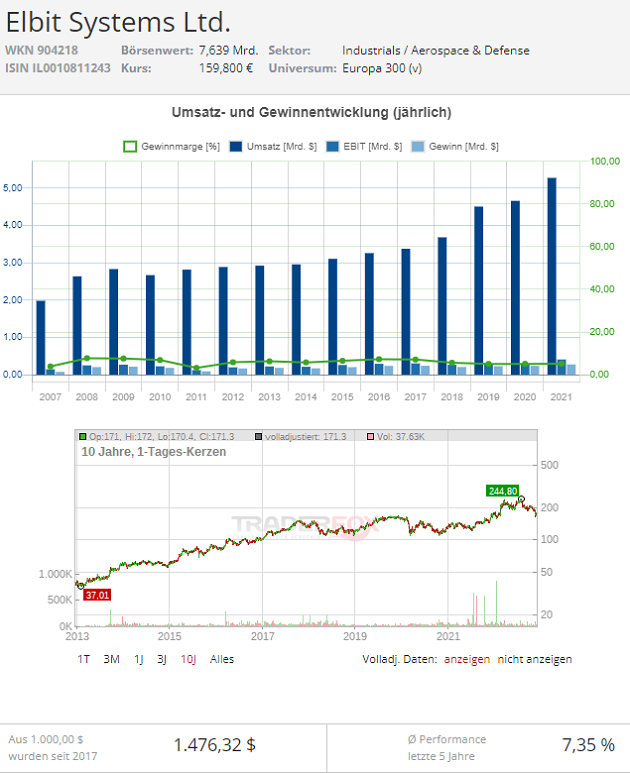The height and width of the screenshot is (773, 630).
Task: Click the 7,35 % performance value
Action: pyautogui.click(x=588, y=745)
